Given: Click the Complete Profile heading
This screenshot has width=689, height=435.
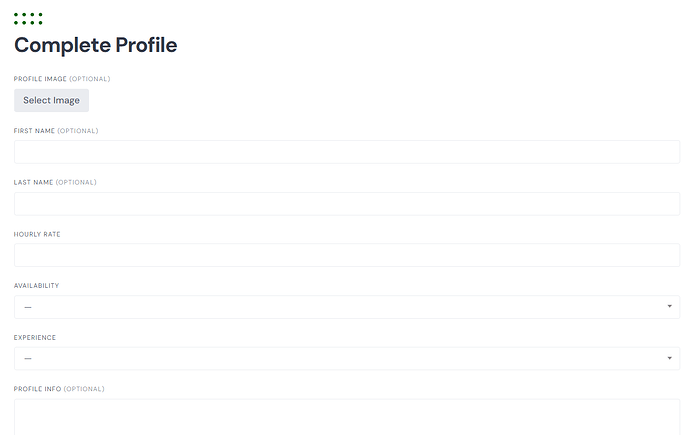Looking at the screenshot, I should coord(95,45).
